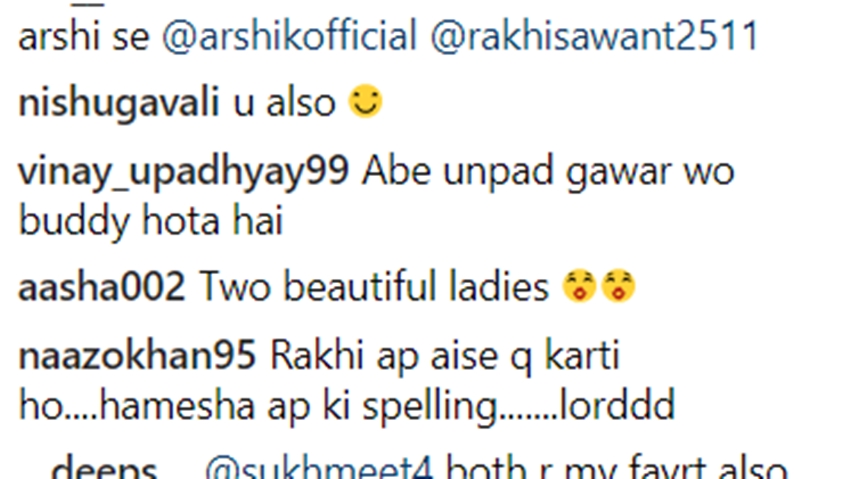This screenshot has width=850, height=479.
Task: Click the word 'lorddd' in naazokhan95's comment
Action: click(x=617, y=405)
